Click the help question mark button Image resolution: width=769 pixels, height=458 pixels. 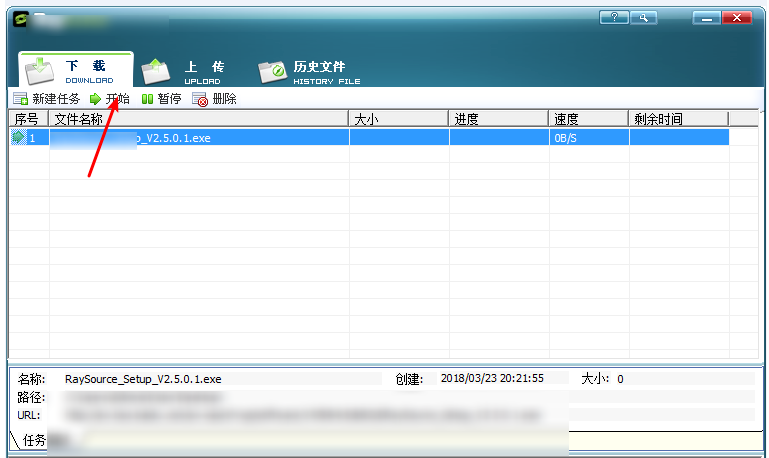tap(614, 18)
